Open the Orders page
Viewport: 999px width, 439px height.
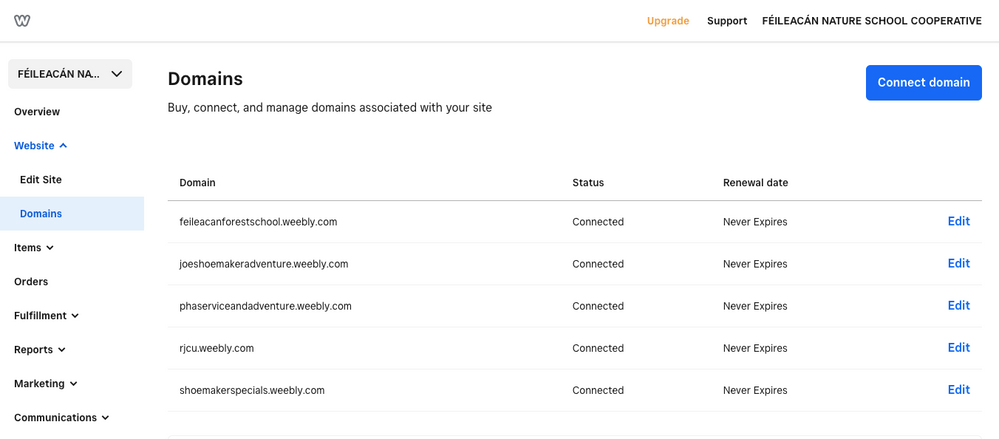(31, 282)
